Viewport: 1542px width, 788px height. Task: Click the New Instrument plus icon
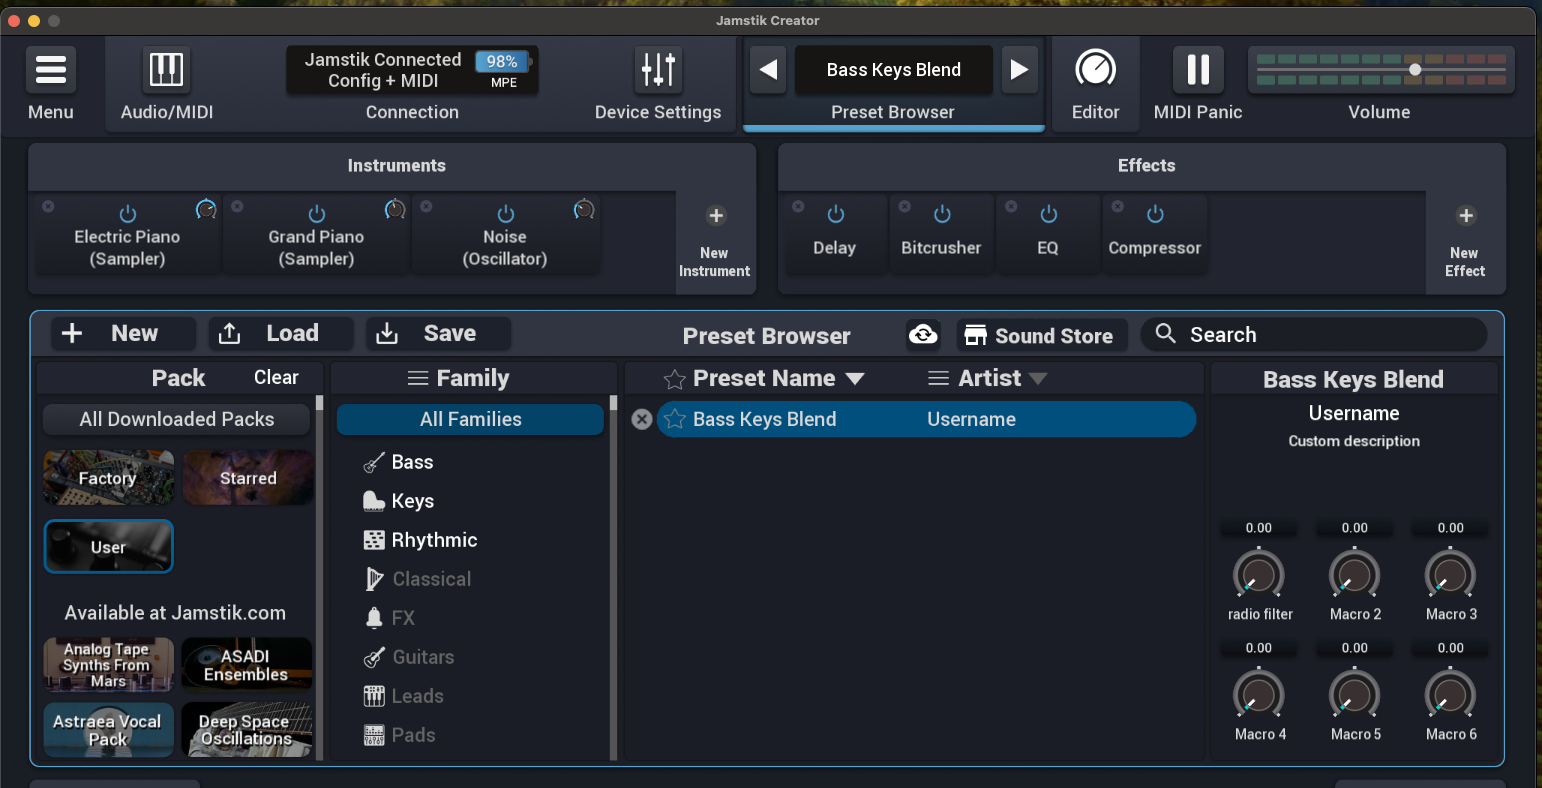[x=715, y=216]
